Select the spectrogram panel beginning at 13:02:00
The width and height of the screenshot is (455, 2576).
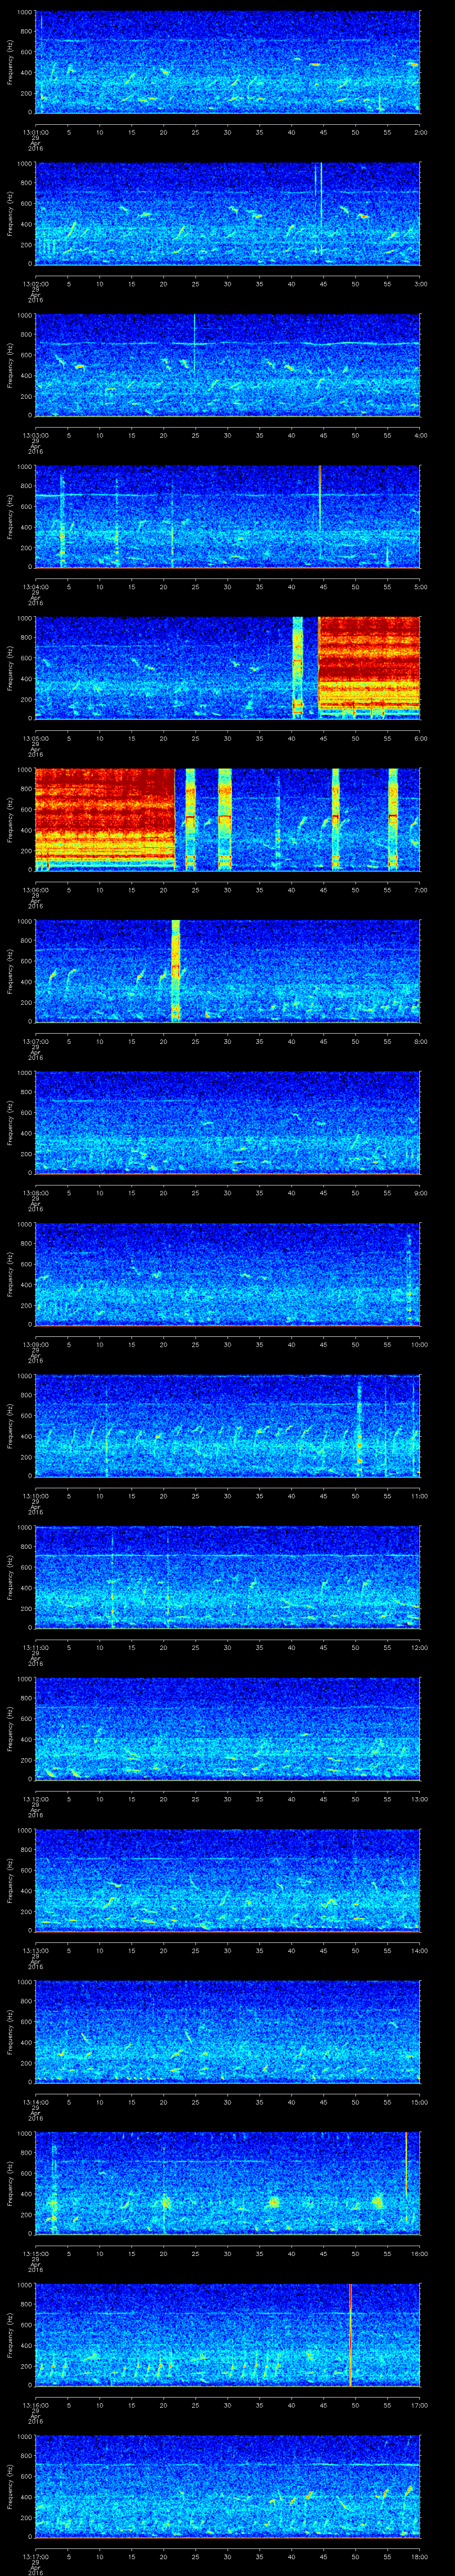227,214
